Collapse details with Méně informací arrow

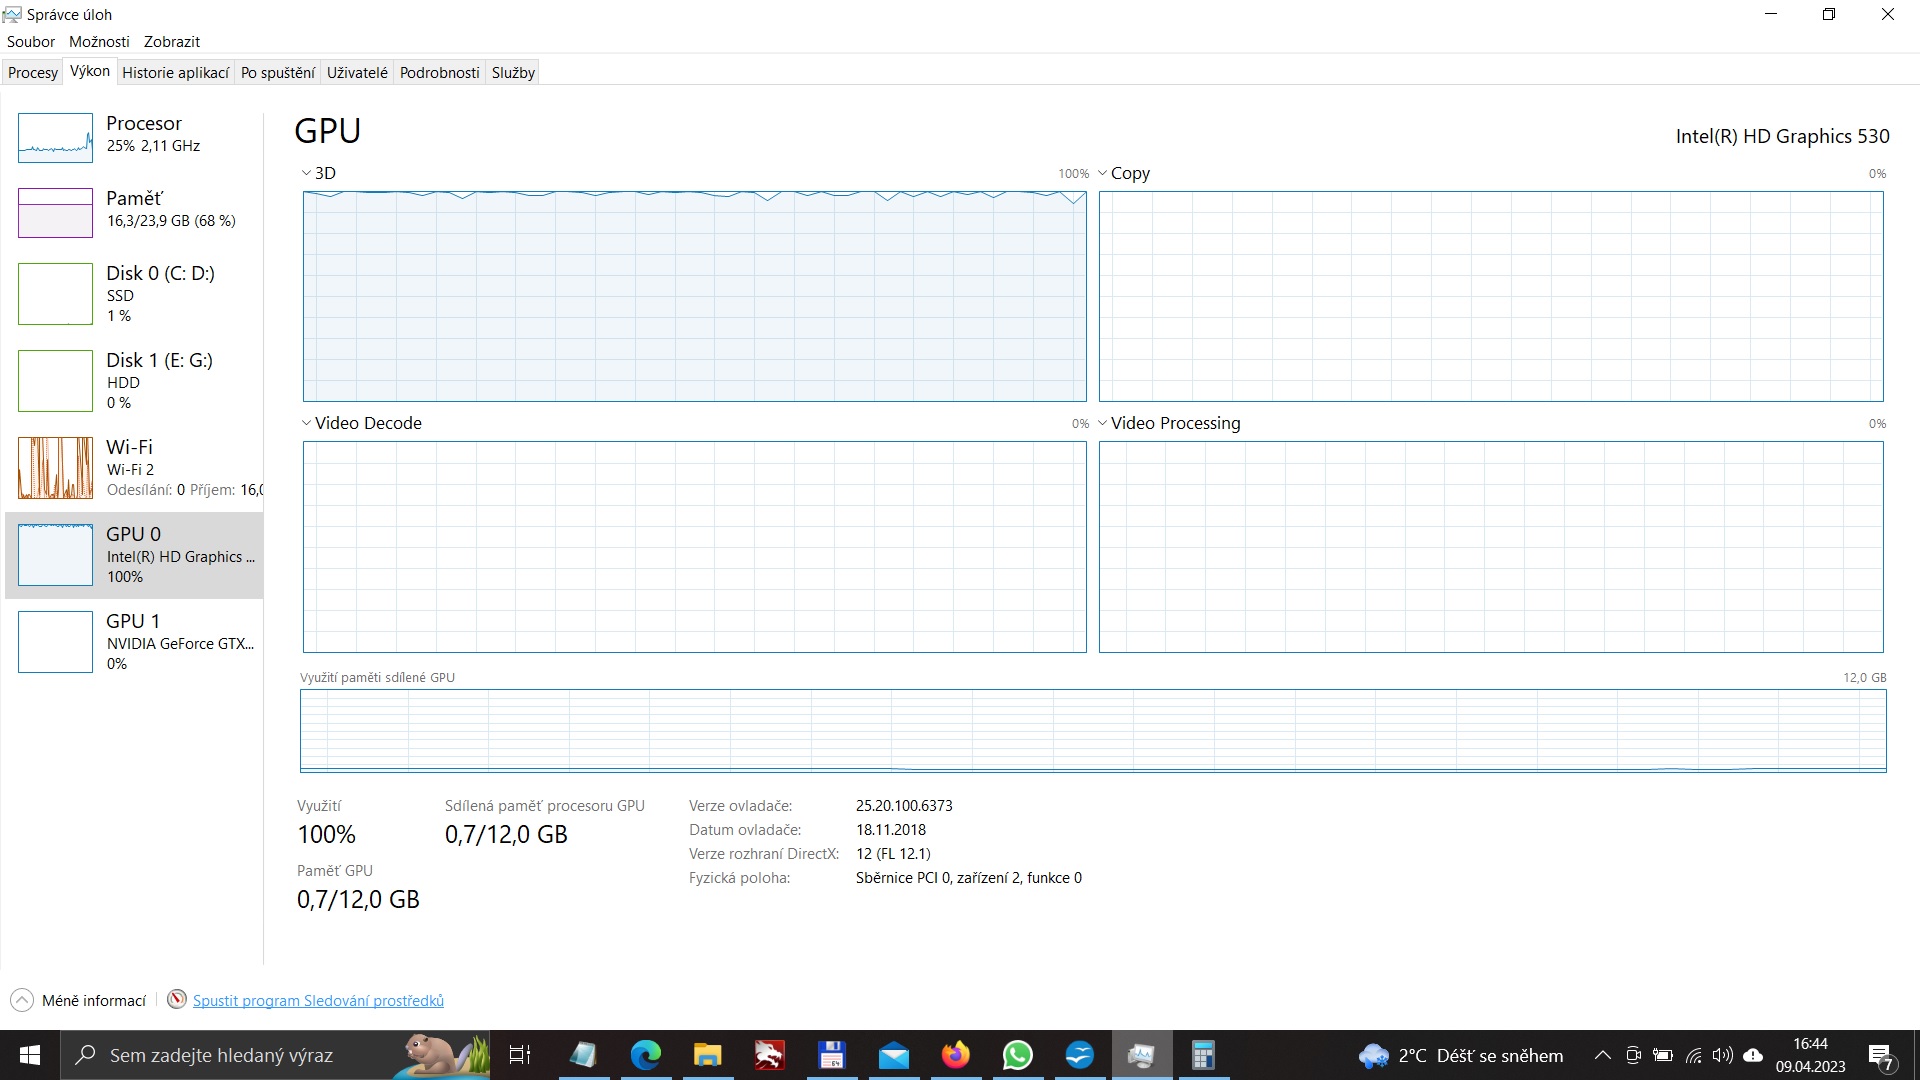point(21,1000)
